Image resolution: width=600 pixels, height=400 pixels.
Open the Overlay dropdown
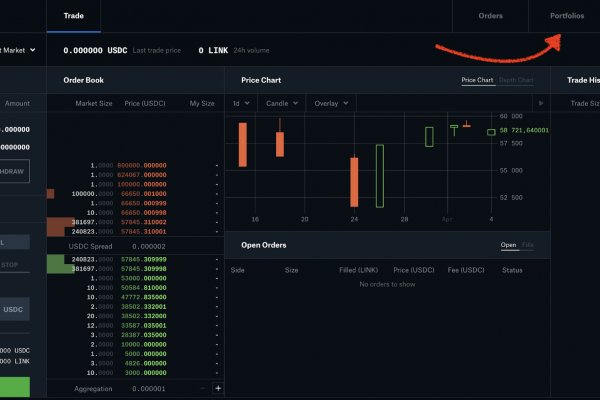point(330,103)
